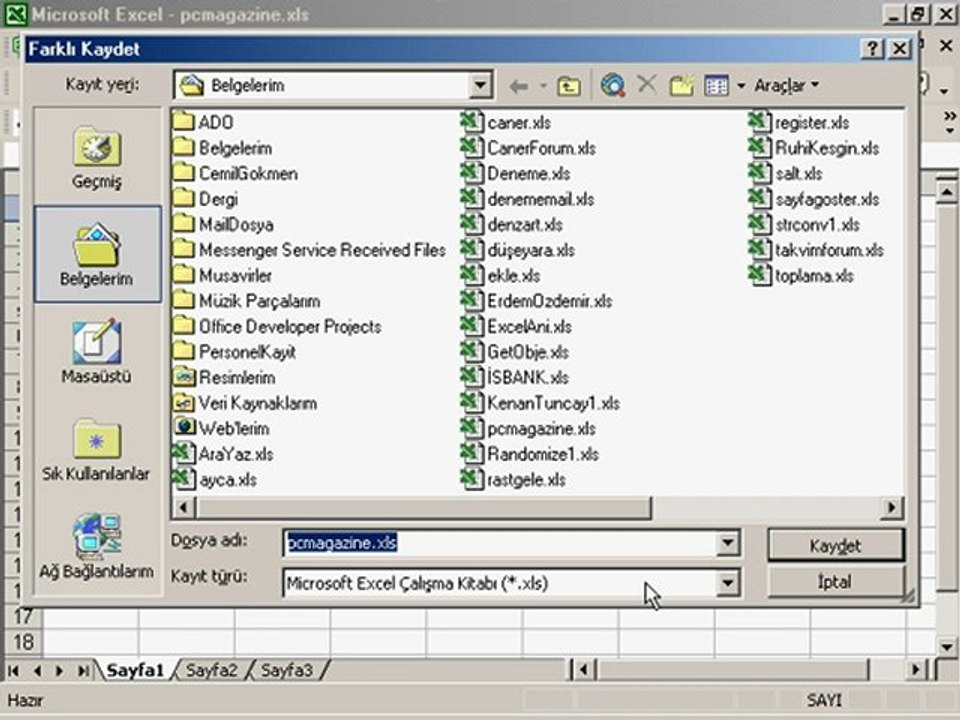Select the ADO folder
The height and width of the screenshot is (720, 960).
[203, 122]
